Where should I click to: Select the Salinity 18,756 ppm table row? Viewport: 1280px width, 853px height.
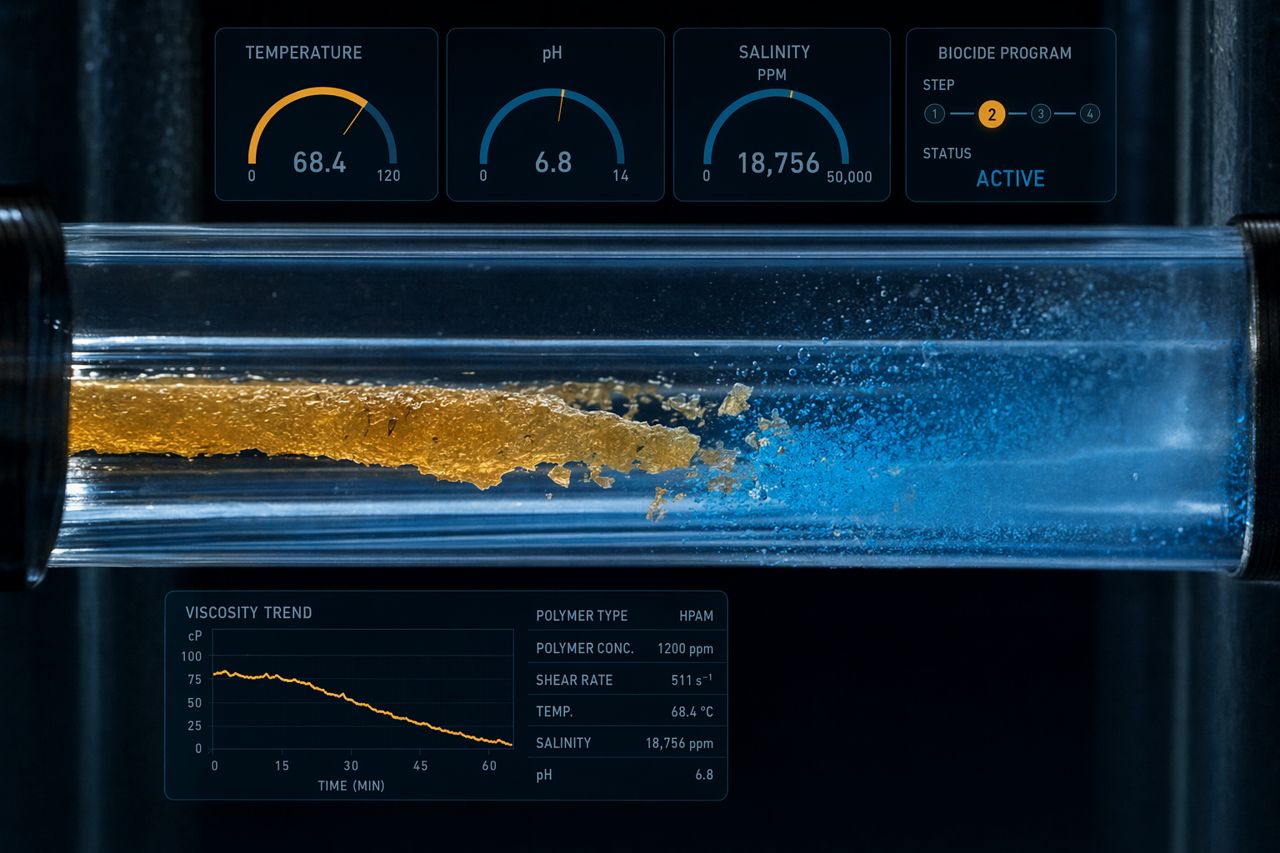625,743
